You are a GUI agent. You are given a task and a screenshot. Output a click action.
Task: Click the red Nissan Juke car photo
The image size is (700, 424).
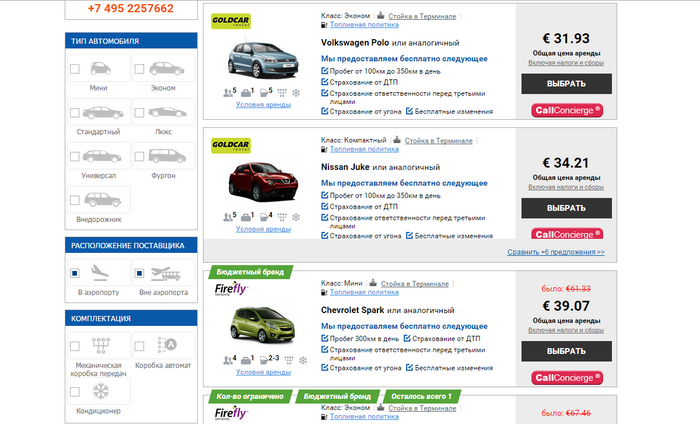[263, 182]
